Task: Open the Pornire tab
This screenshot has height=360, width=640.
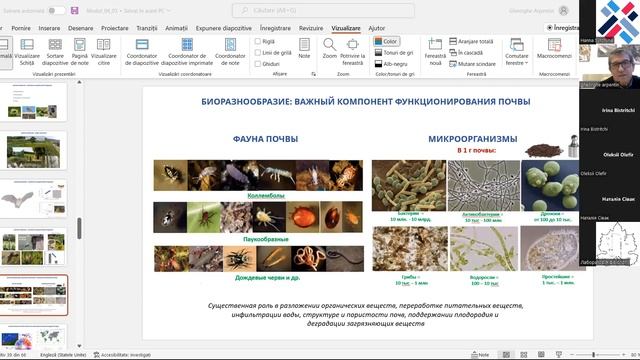Action: pos(21,28)
